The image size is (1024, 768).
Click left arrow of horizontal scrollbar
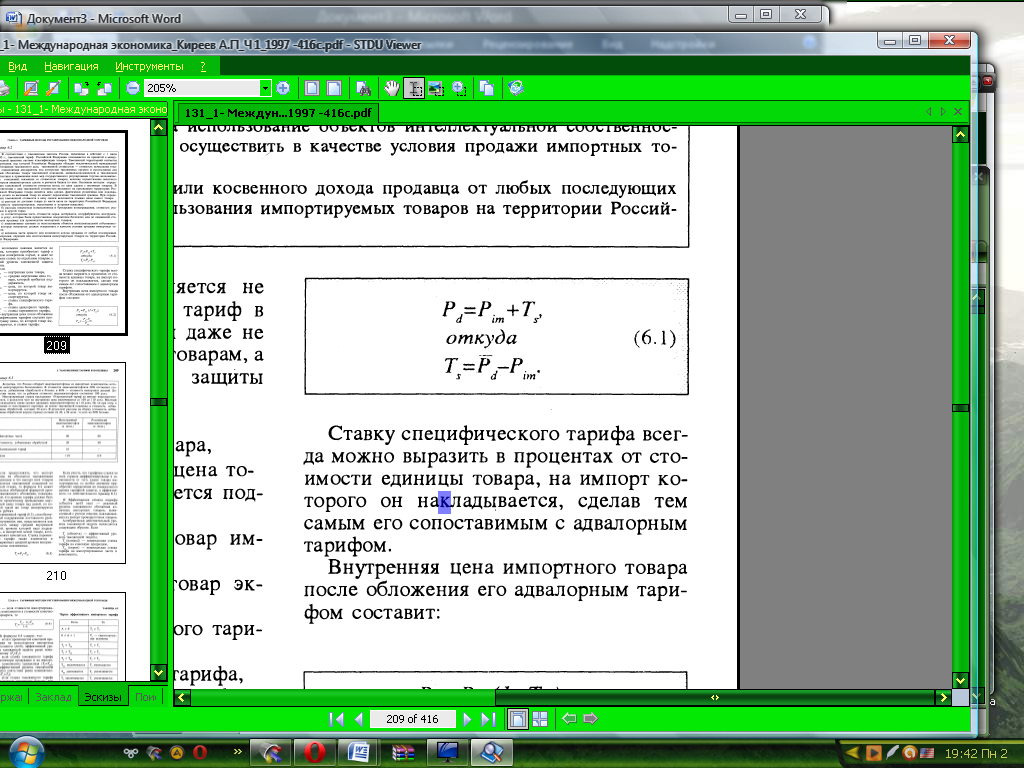pyautogui.click(x=182, y=697)
